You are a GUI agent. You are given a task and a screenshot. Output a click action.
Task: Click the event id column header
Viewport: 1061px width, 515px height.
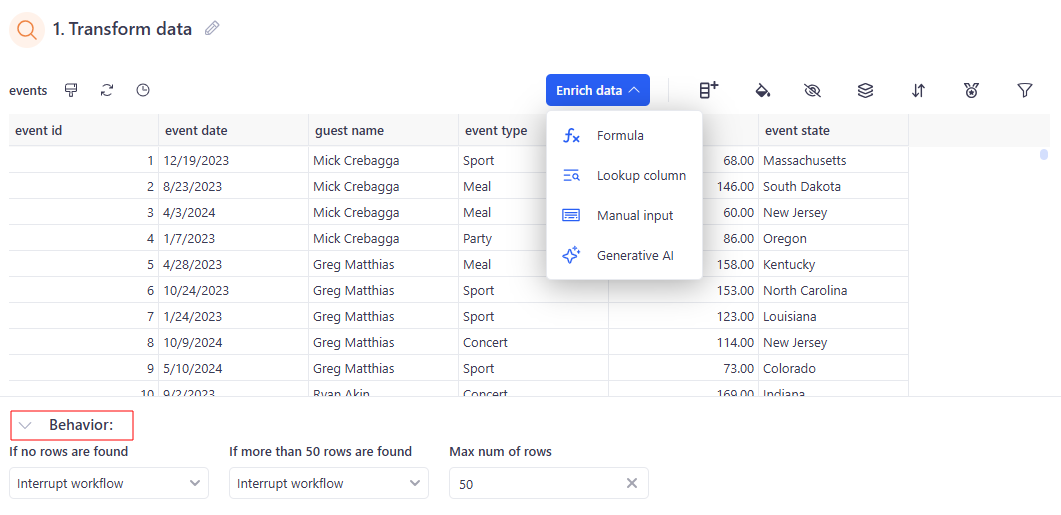point(83,131)
